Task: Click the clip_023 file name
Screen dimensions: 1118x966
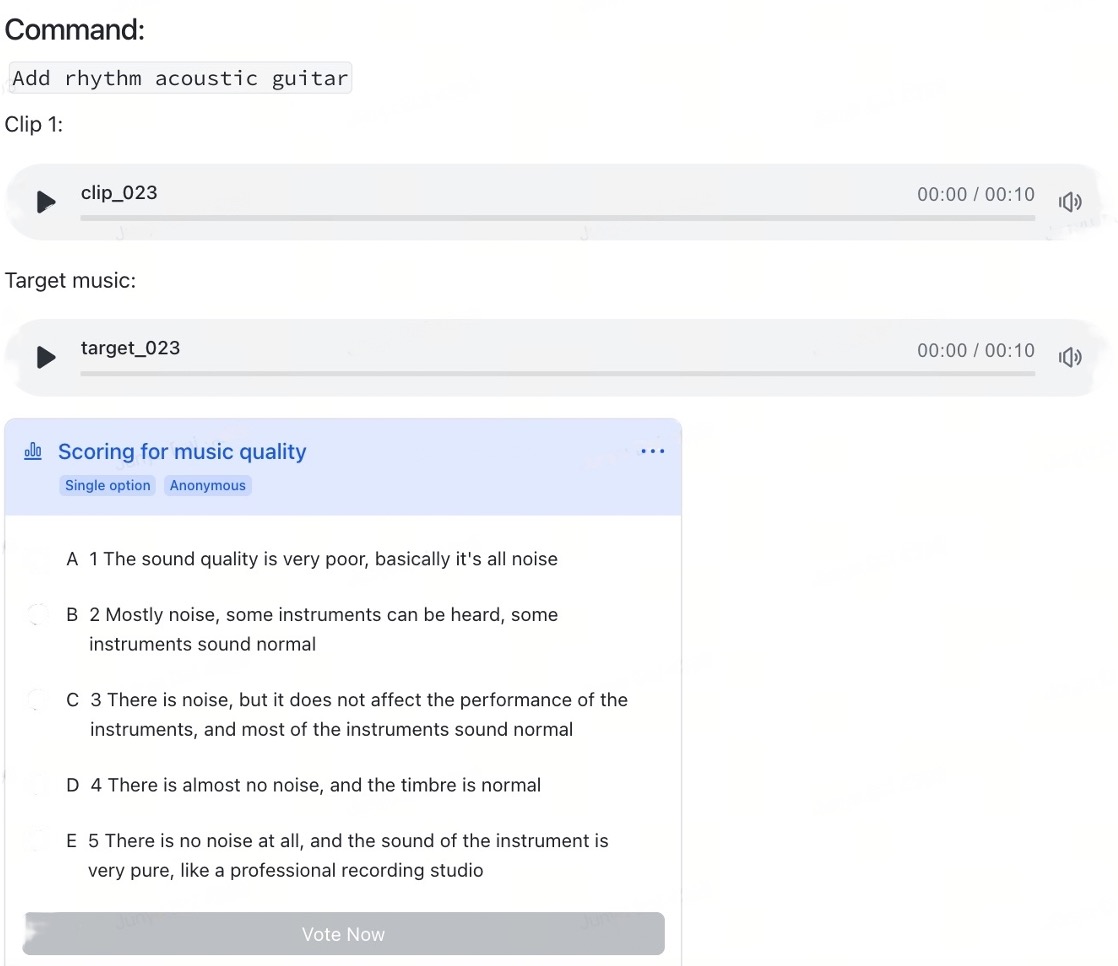Action: pos(119,193)
